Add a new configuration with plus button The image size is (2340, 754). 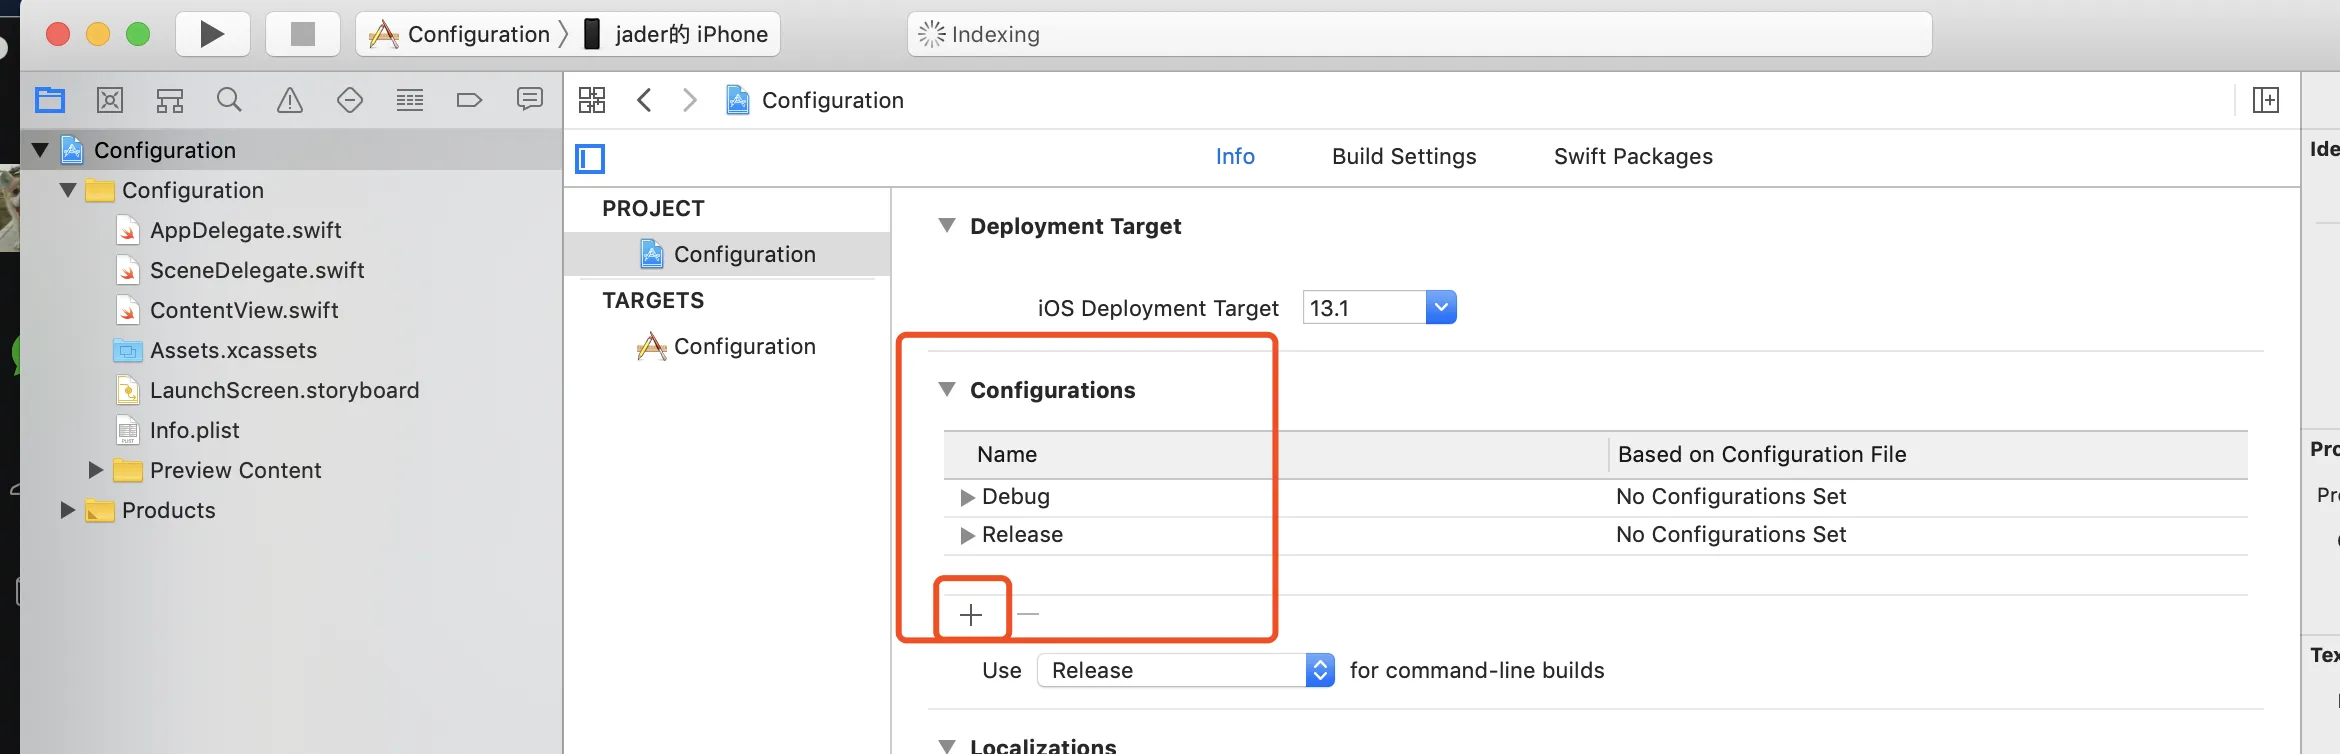pyautogui.click(x=971, y=614)
